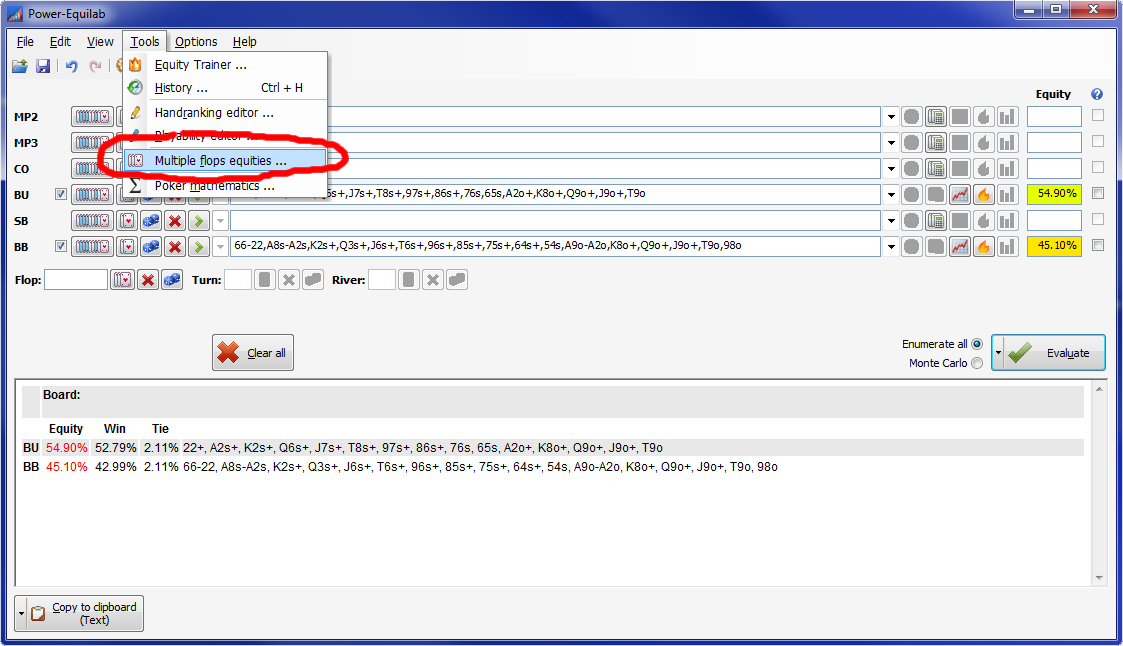Image resolution: width=1123 pixels, height=646 pixels.
Task: Tick the checkbox right of SB equity
Action: pyautogui.click(x=1098, y=219)
